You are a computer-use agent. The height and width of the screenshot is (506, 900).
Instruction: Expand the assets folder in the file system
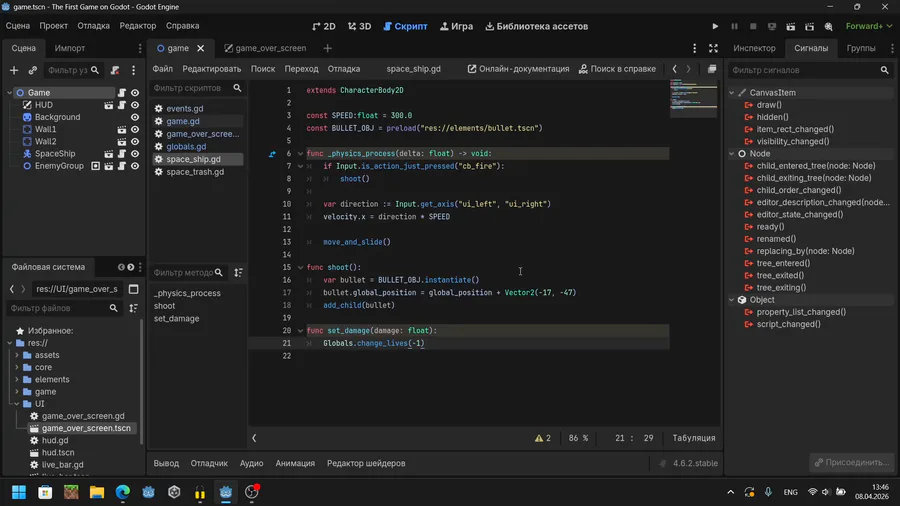[17, 355]
